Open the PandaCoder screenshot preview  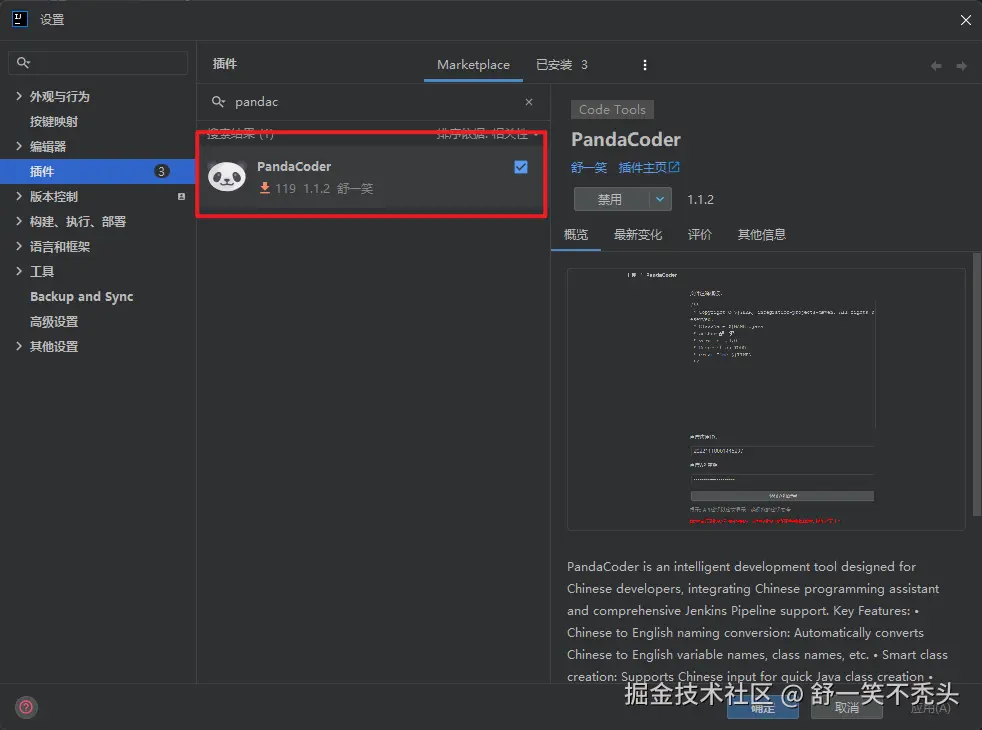coord(766,399)
